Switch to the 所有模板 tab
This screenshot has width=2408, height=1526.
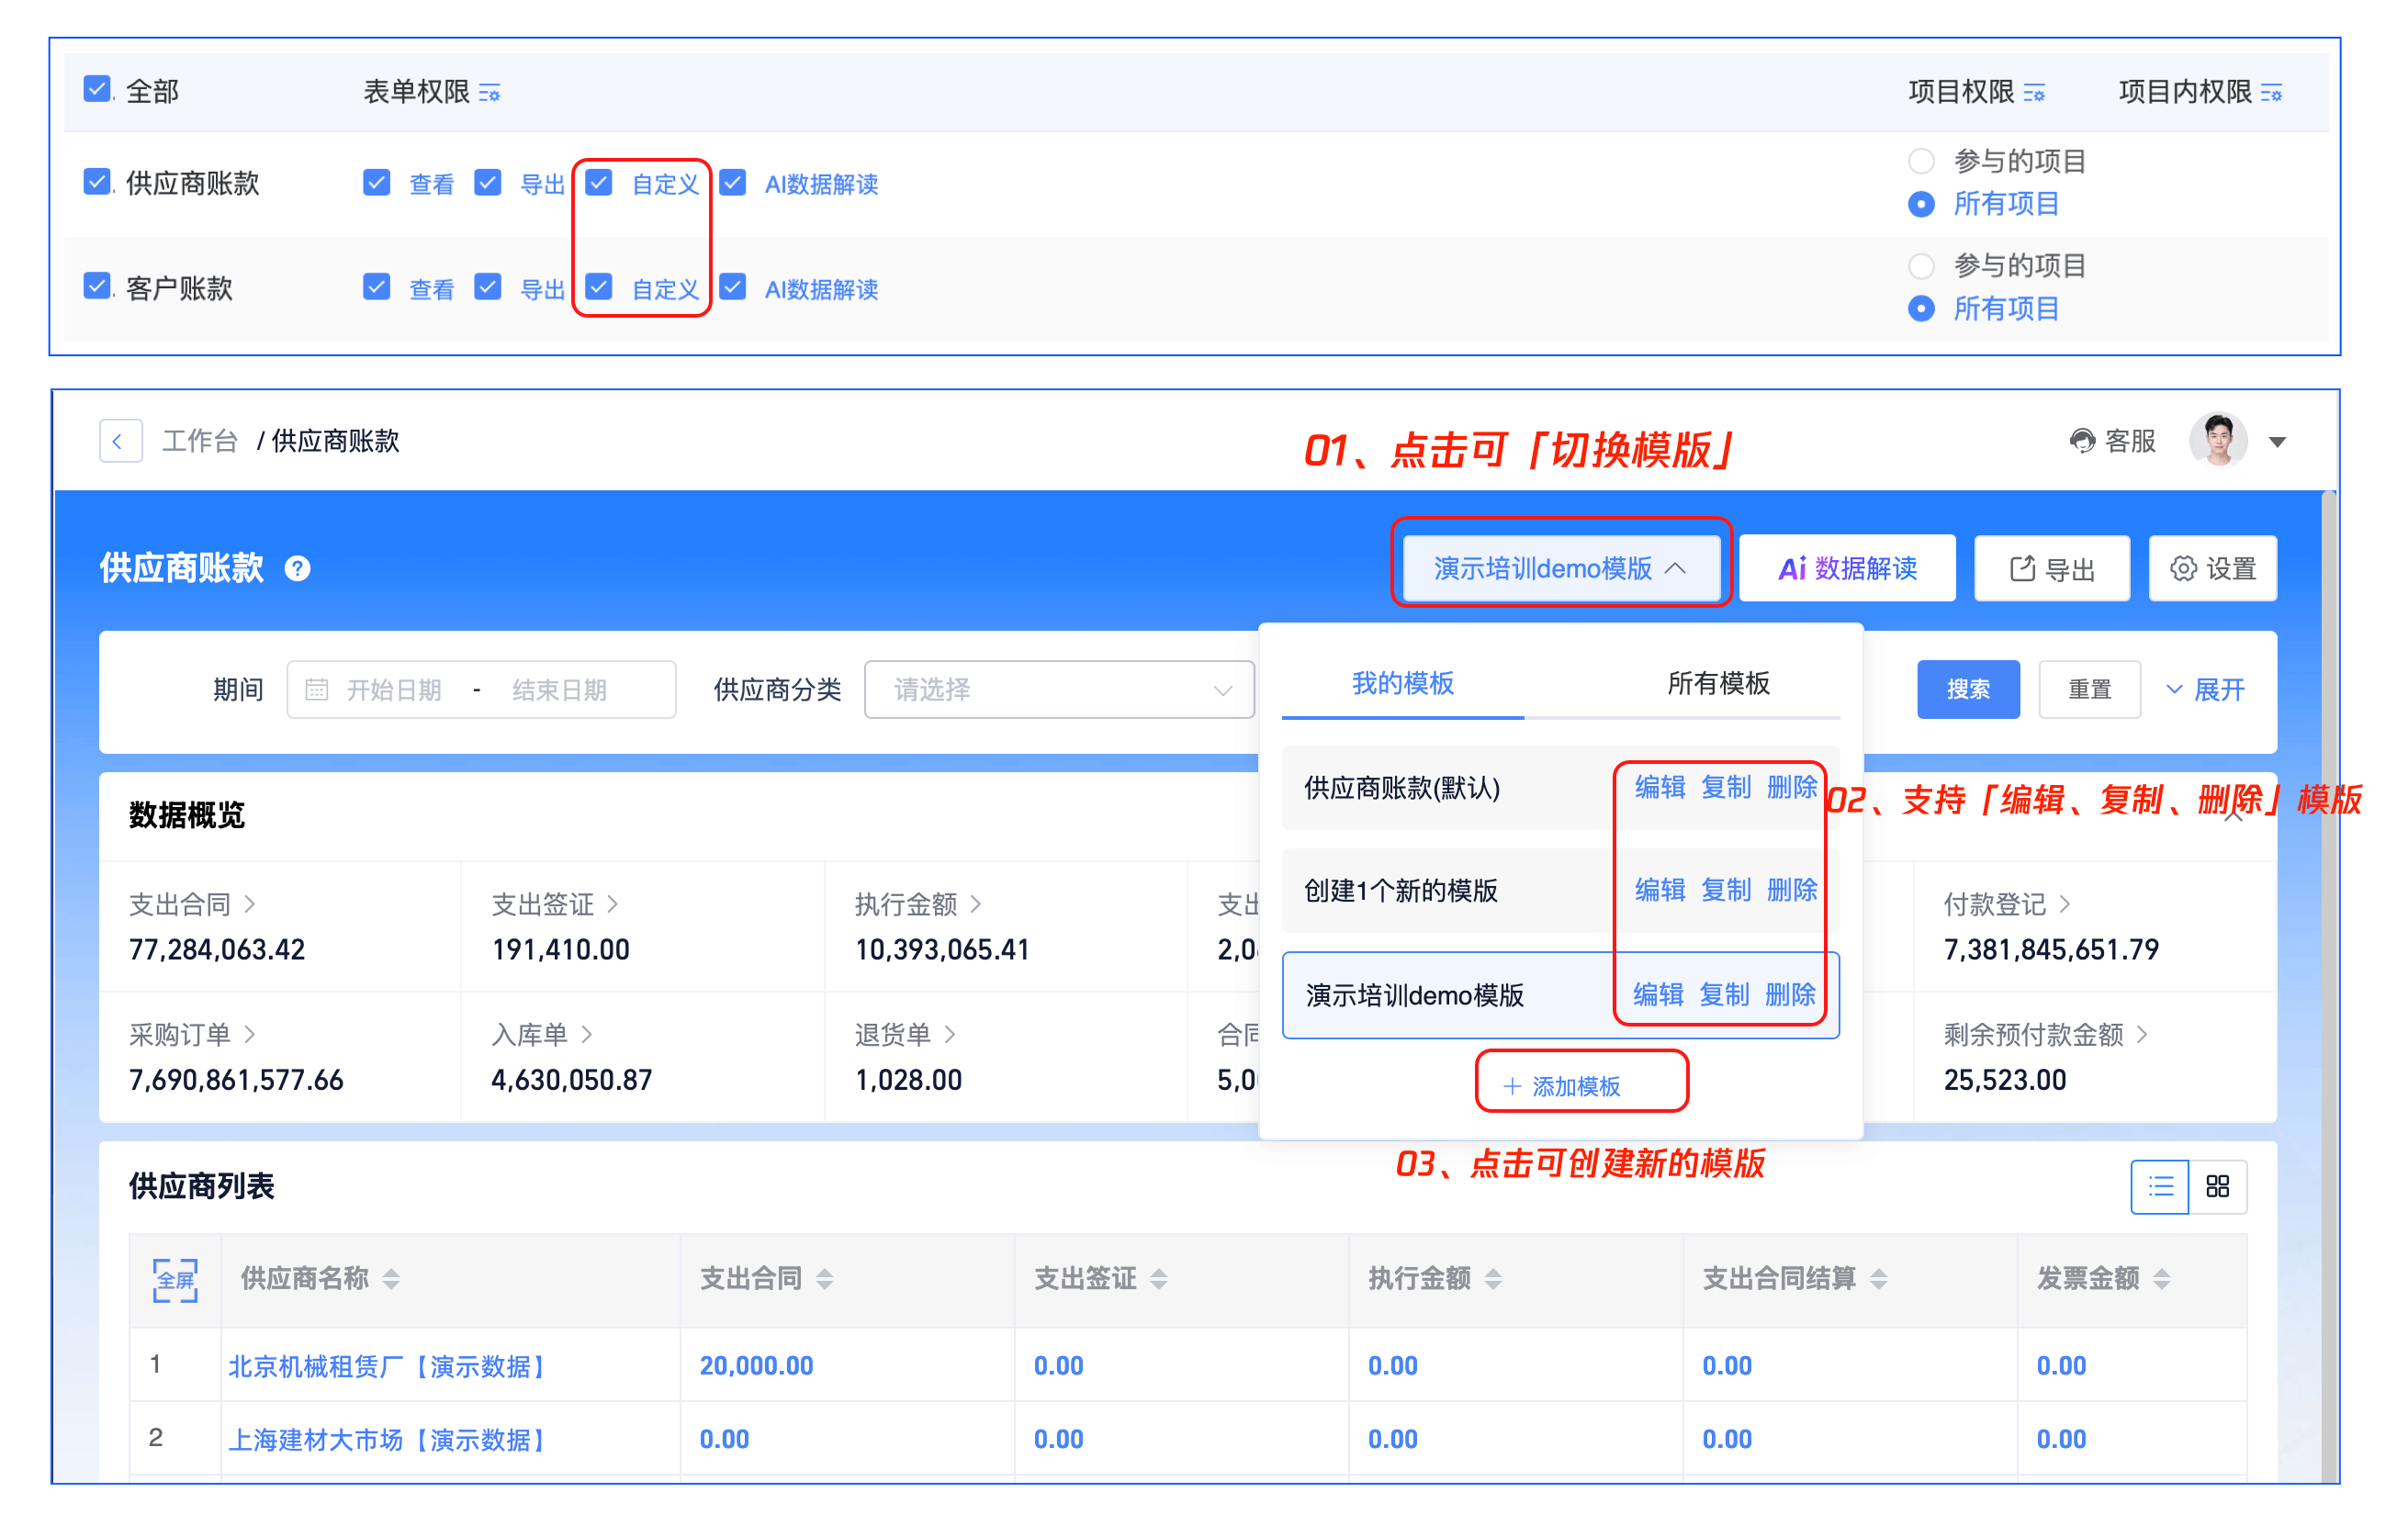pos(1717,684)
